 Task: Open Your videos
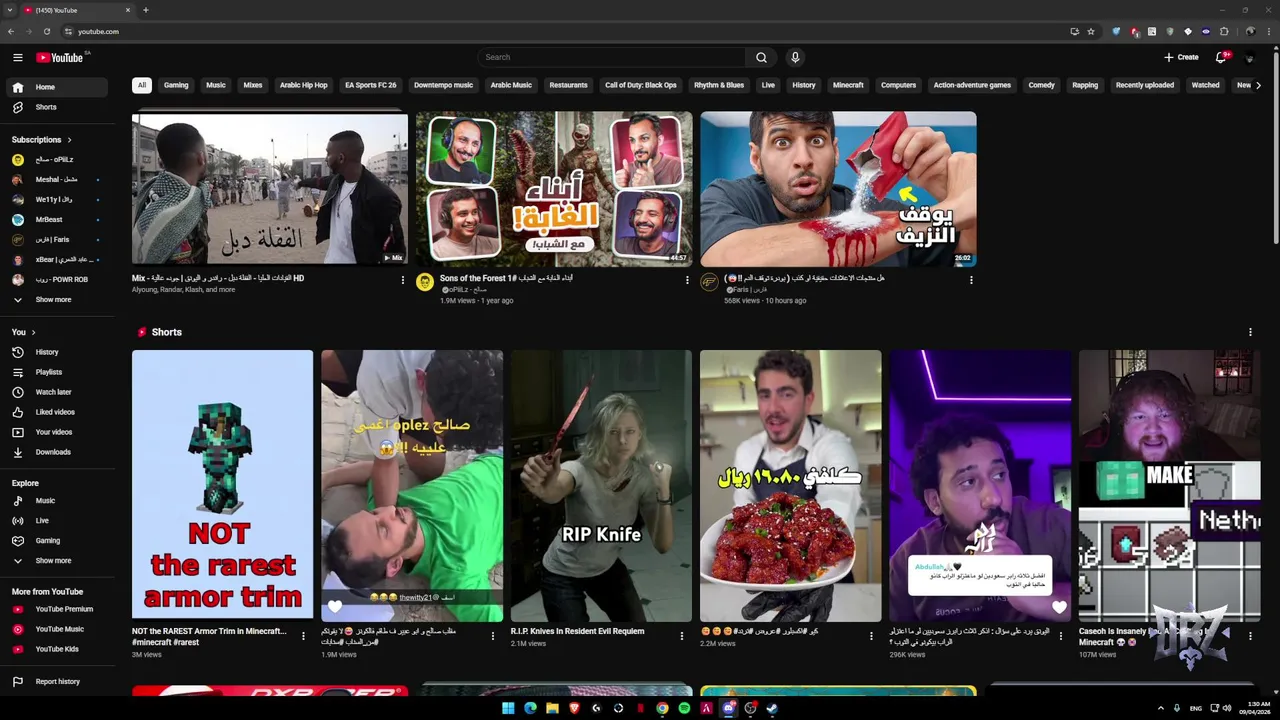[x=57, y=432]
